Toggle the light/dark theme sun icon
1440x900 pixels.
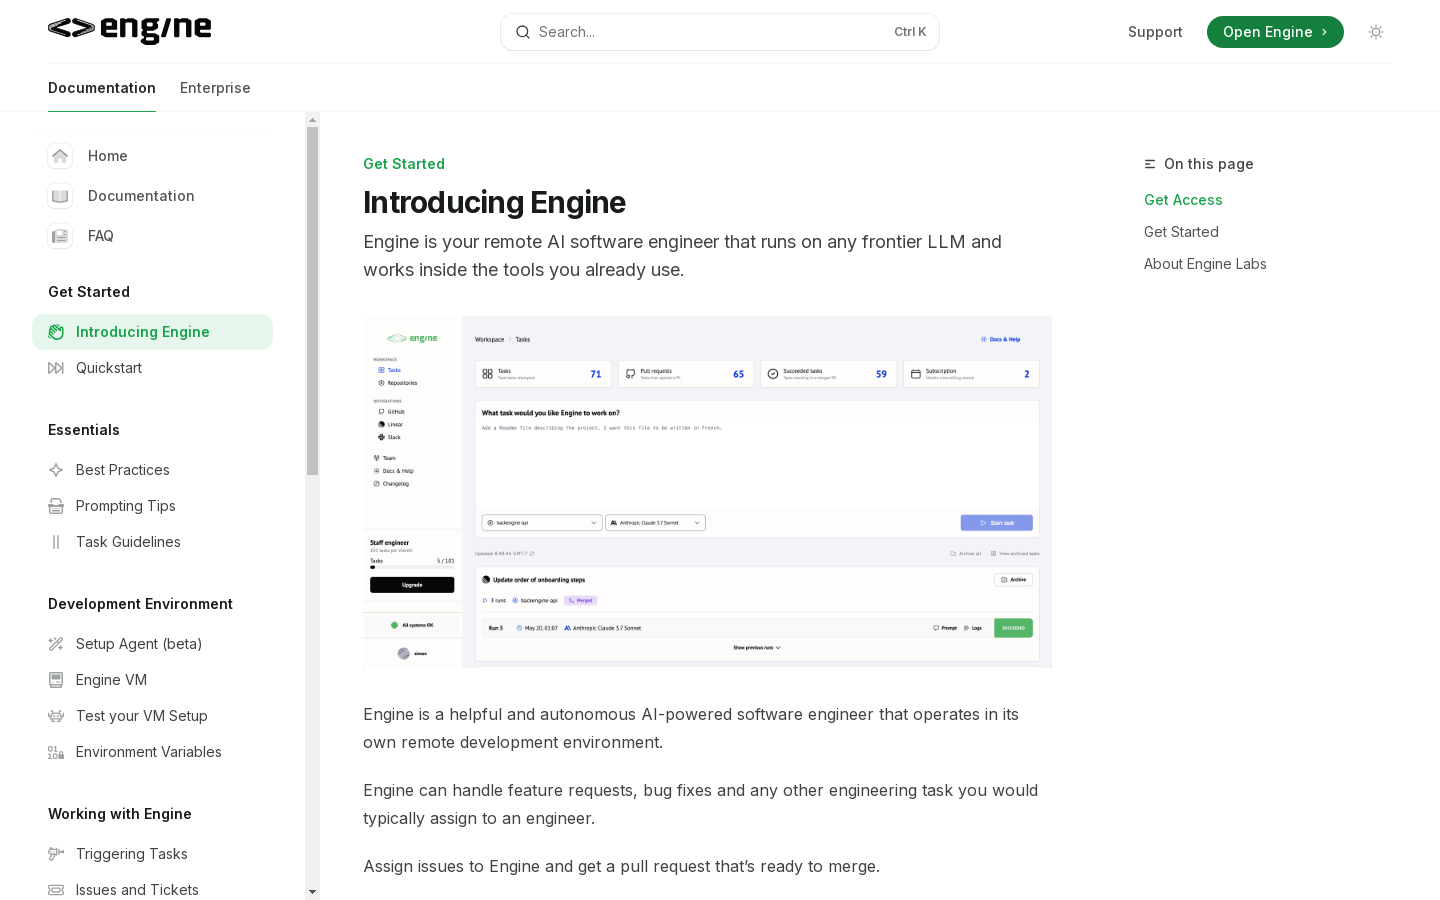(x=1376, y=32)
